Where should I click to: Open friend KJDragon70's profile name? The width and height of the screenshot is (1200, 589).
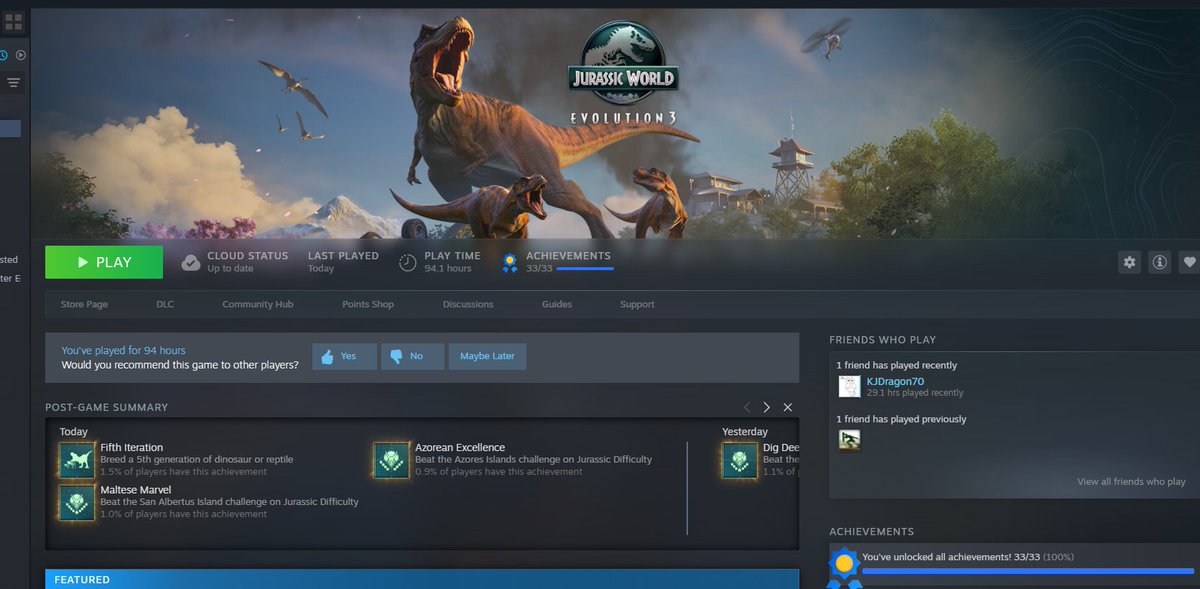coord(895,381)
